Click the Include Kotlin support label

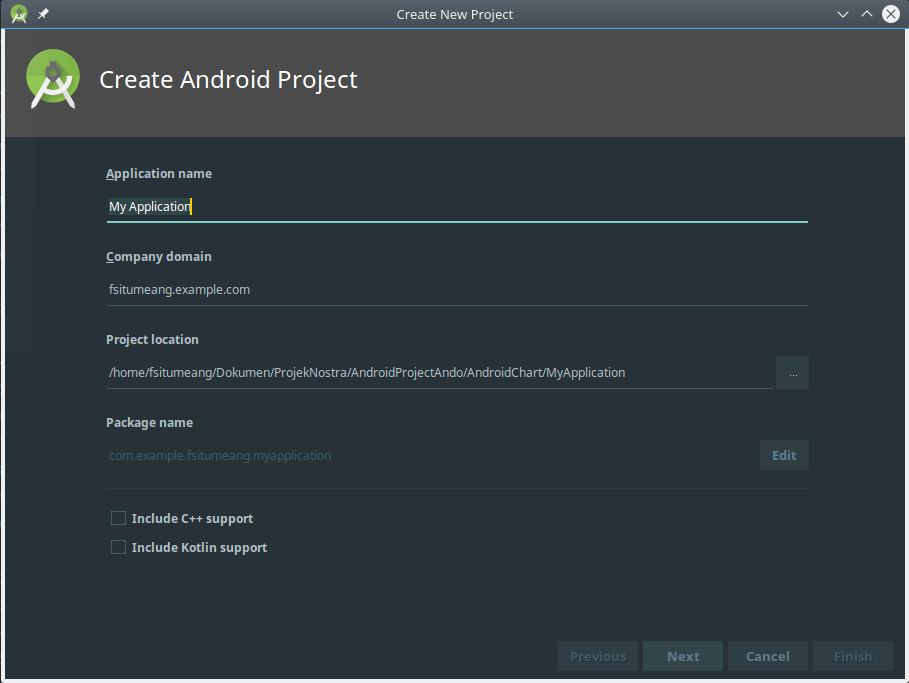pyautogui.click(x=199, y=548)
